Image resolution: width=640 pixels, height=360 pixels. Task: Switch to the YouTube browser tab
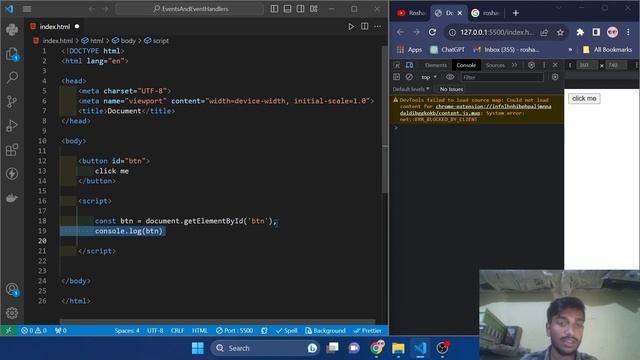(x=411, y=13)
